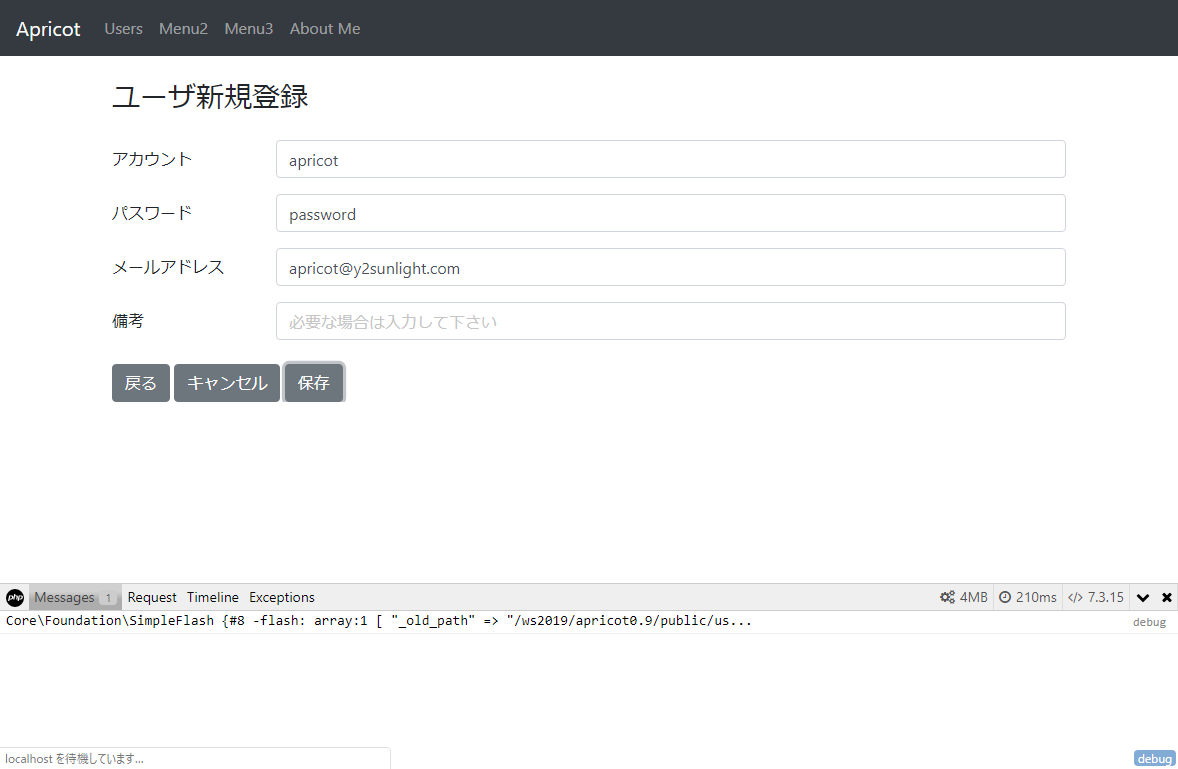Click the Apricot brand logo link
Image resolution: width=1178 pixels, height=769 pixels.
click(48, 29)
